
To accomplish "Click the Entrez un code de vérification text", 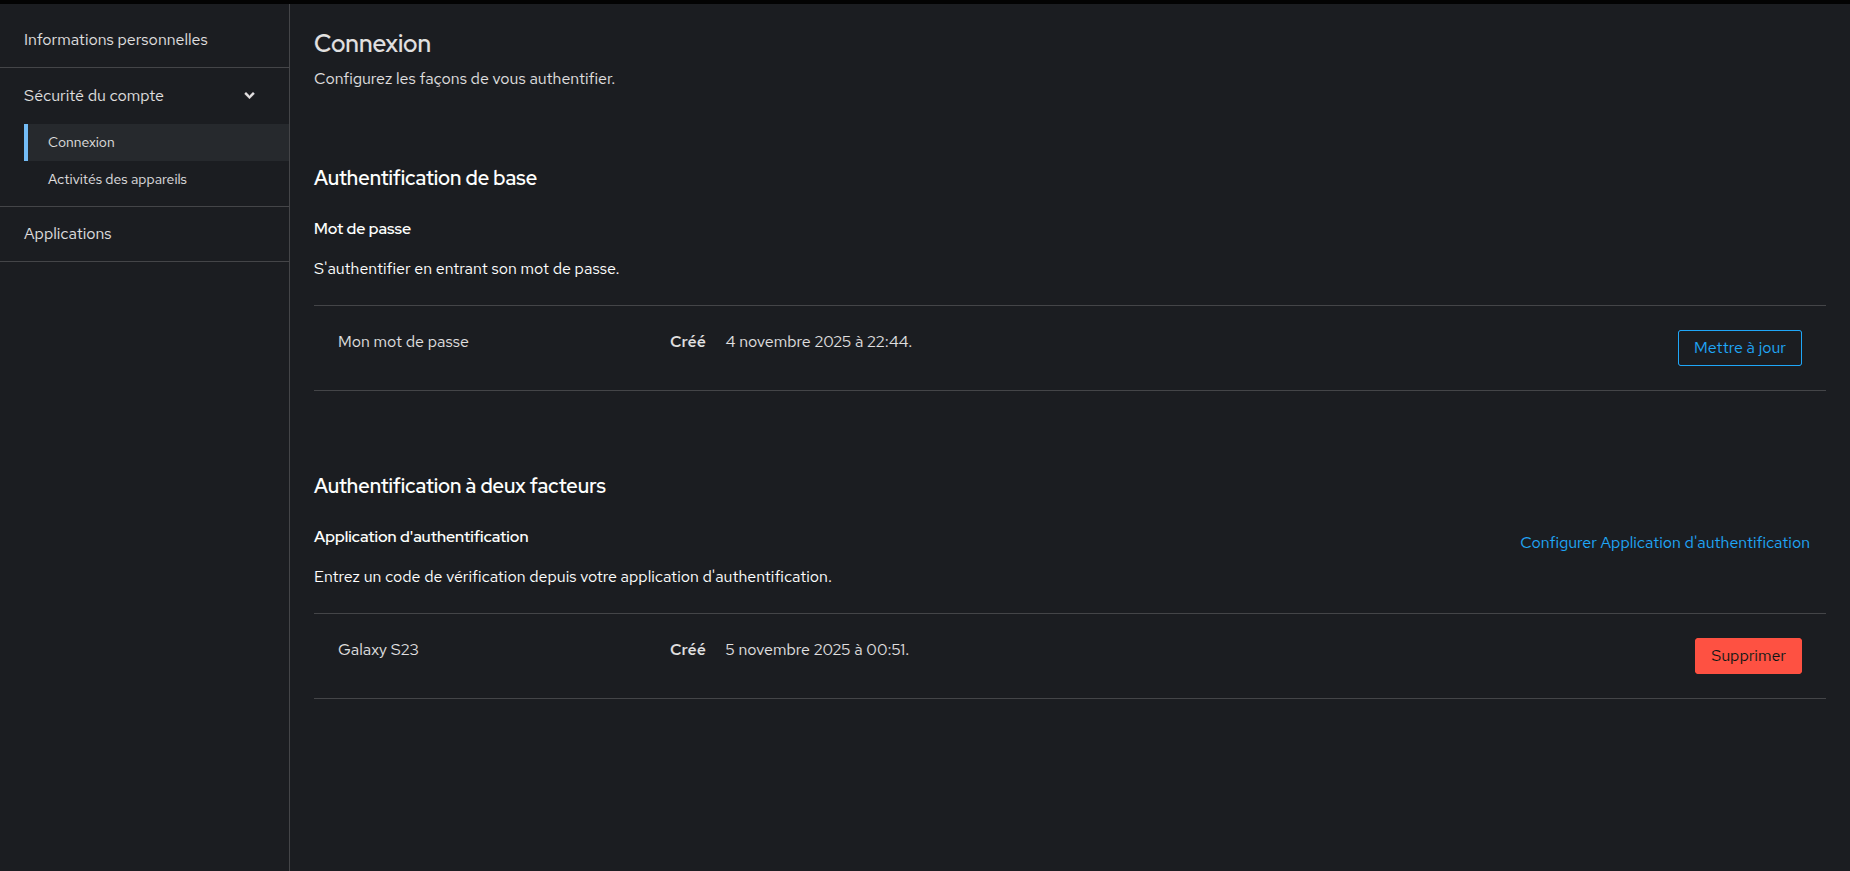I will pyautogui.click(x=572, y=577).
